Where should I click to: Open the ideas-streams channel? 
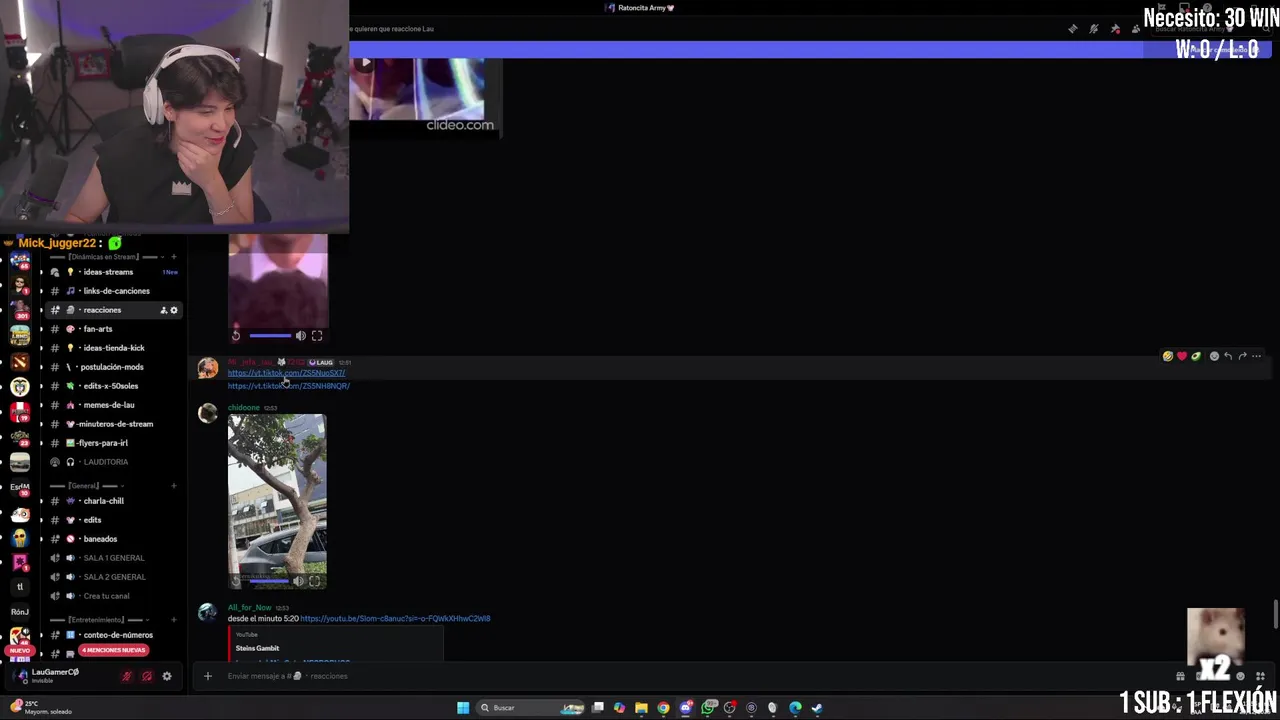tap(108, 272)
